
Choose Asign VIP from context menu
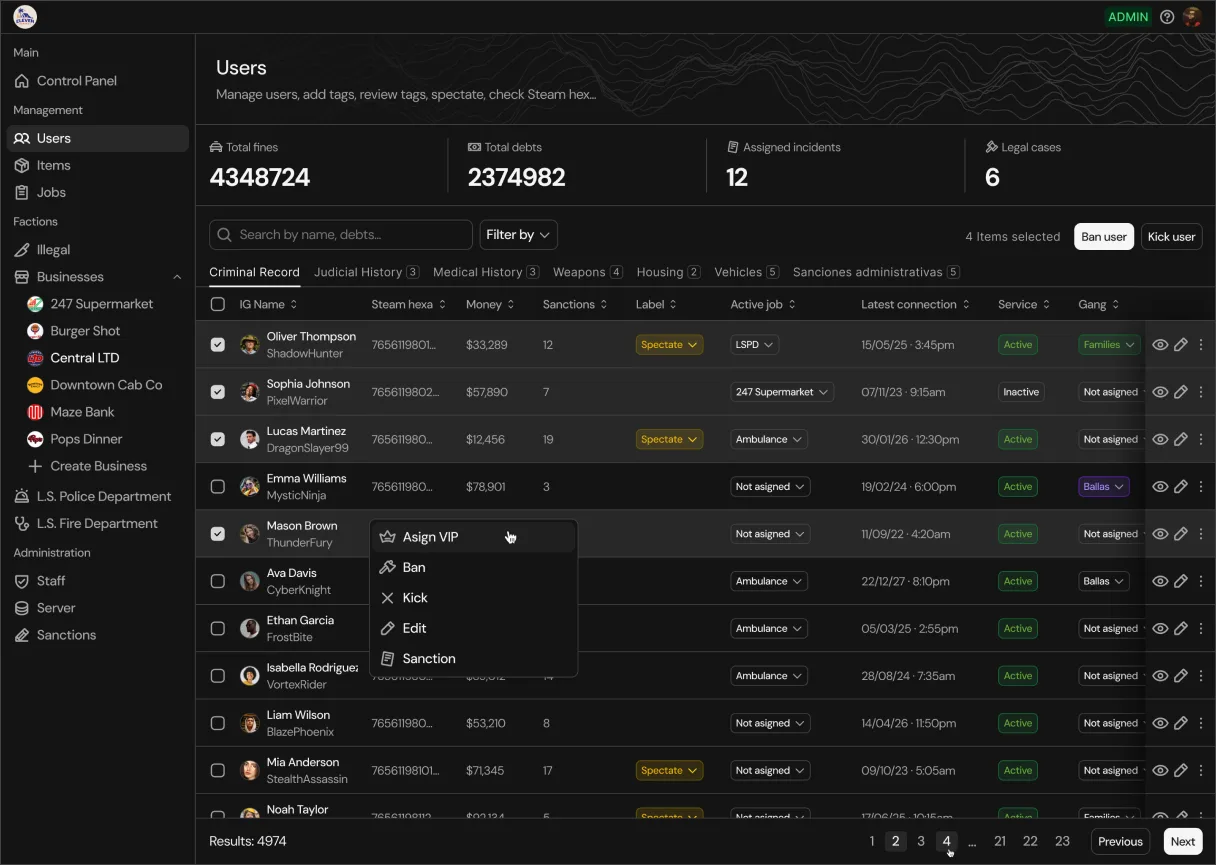click(474, 537)
